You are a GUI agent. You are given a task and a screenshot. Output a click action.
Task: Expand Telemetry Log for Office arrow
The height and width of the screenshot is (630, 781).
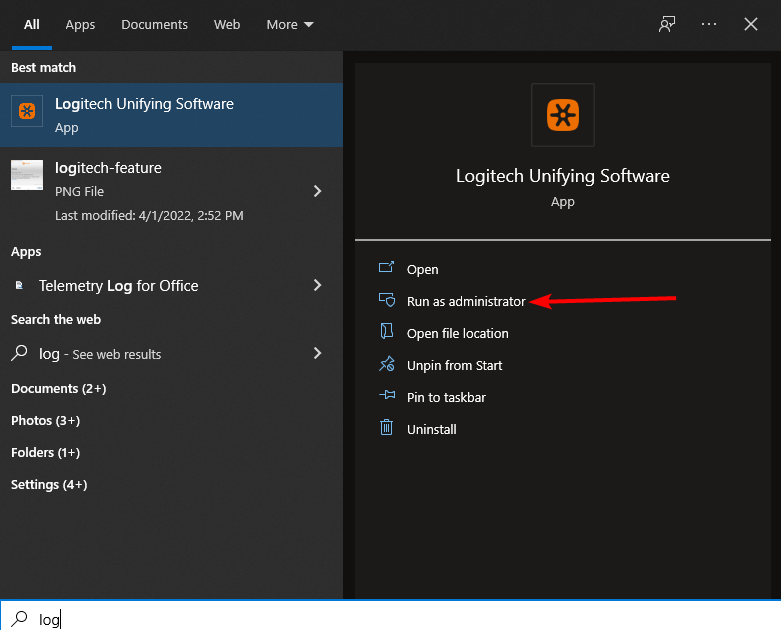click(318, 286)
